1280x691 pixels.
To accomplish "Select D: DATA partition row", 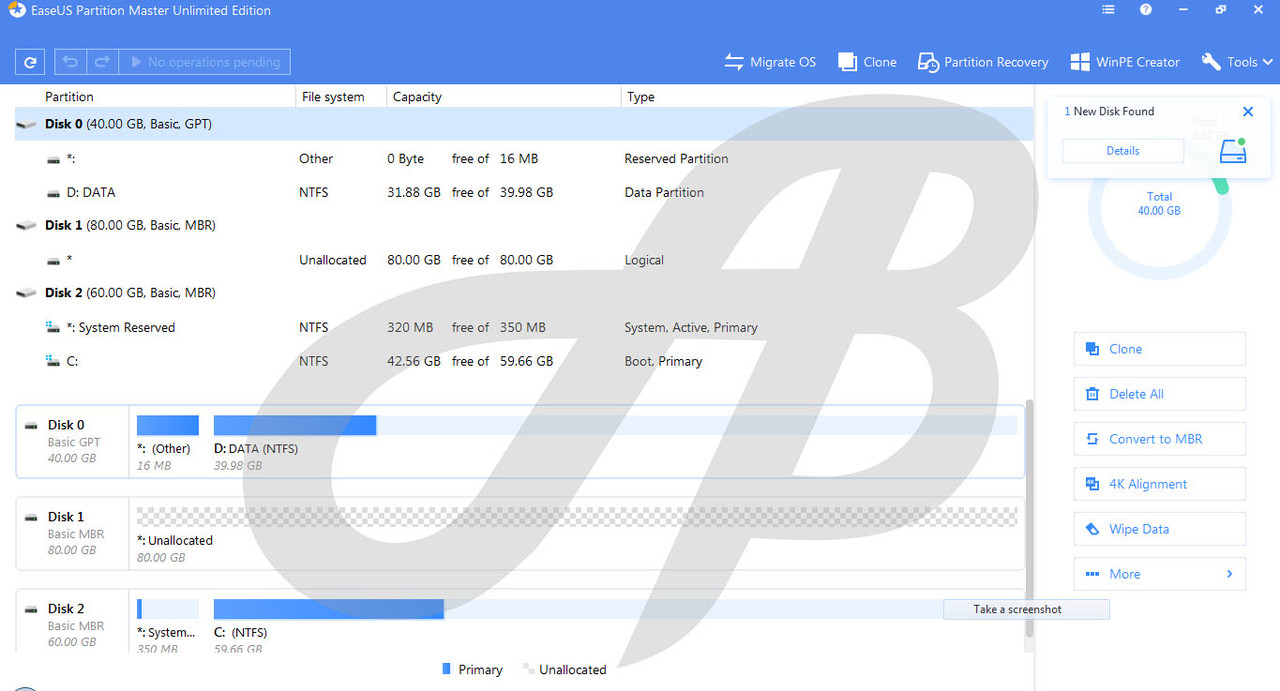I will pyautogui.click(x=524, y=192).
